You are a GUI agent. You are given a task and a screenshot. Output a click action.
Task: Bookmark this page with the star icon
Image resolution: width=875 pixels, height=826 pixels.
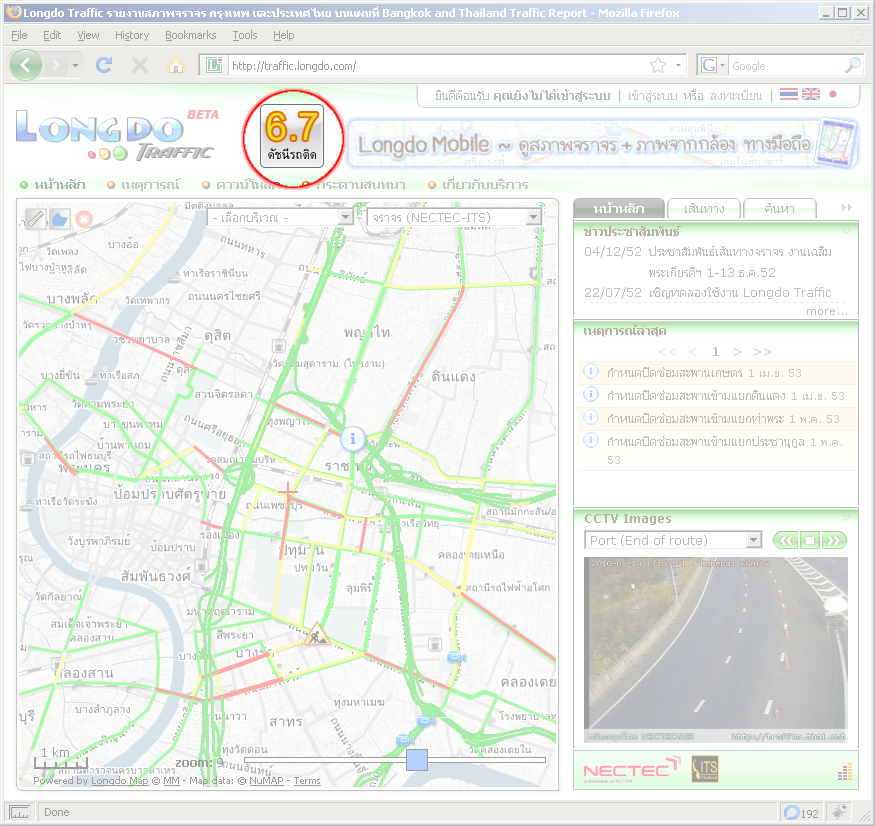pyautogui.click(x=658, y=66)
